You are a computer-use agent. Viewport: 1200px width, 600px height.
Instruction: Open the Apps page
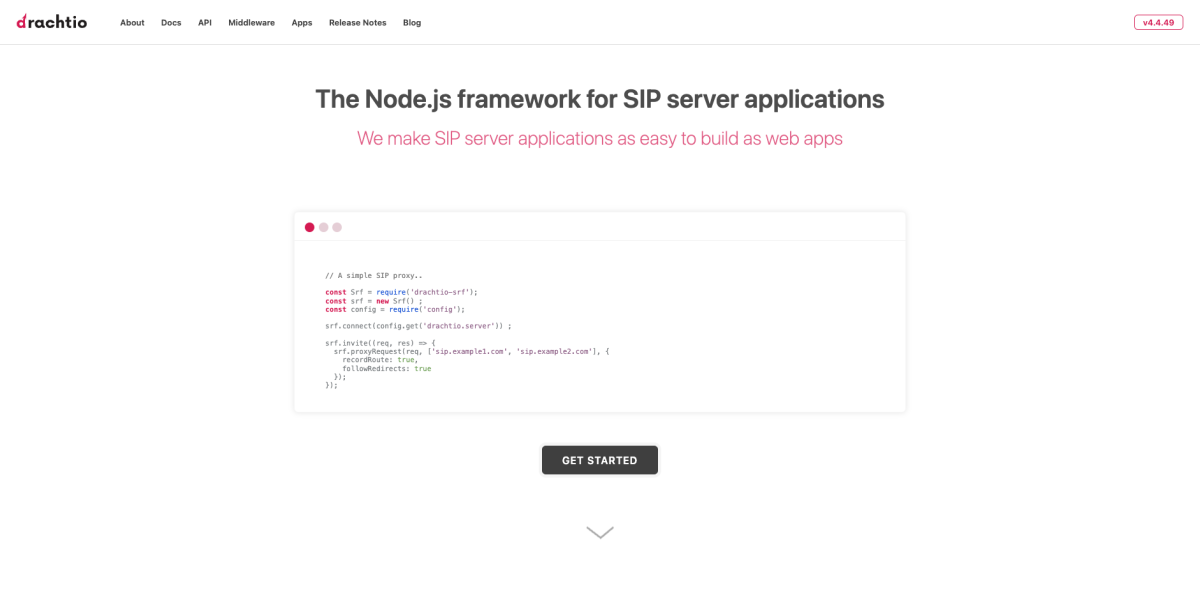301,22
